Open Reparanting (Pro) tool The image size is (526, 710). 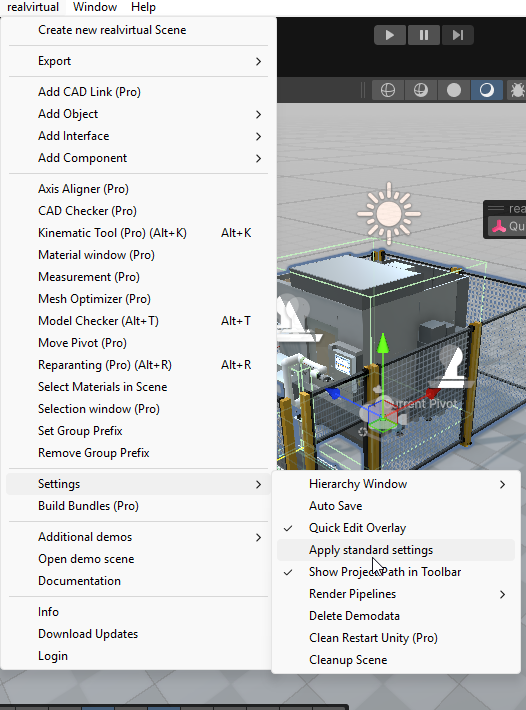tap(138, 365)
